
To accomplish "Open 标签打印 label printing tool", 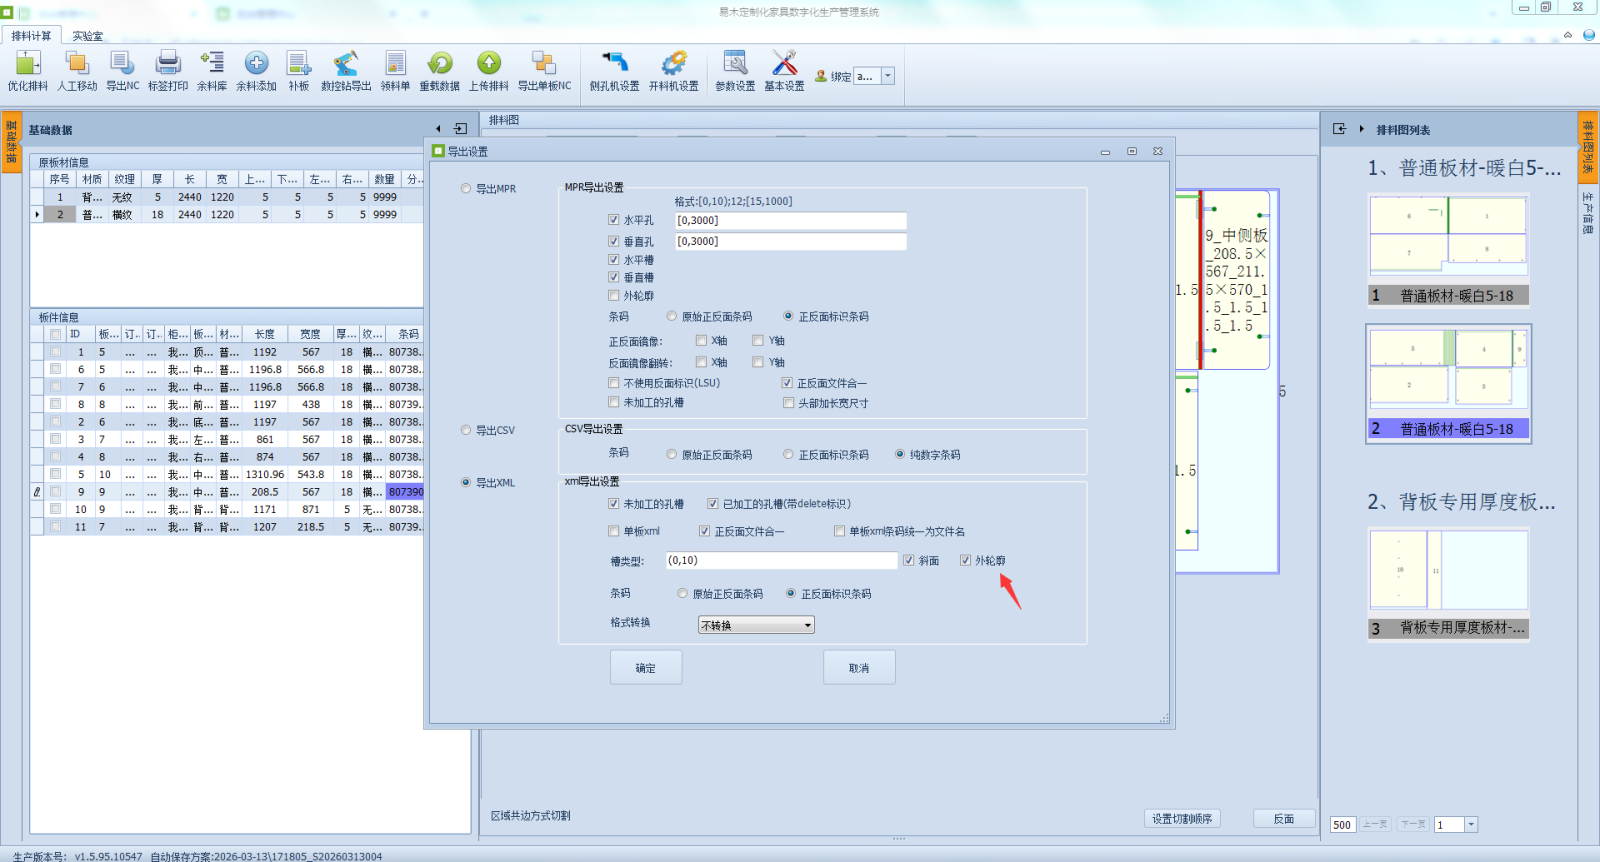I will tap(168, 65).
